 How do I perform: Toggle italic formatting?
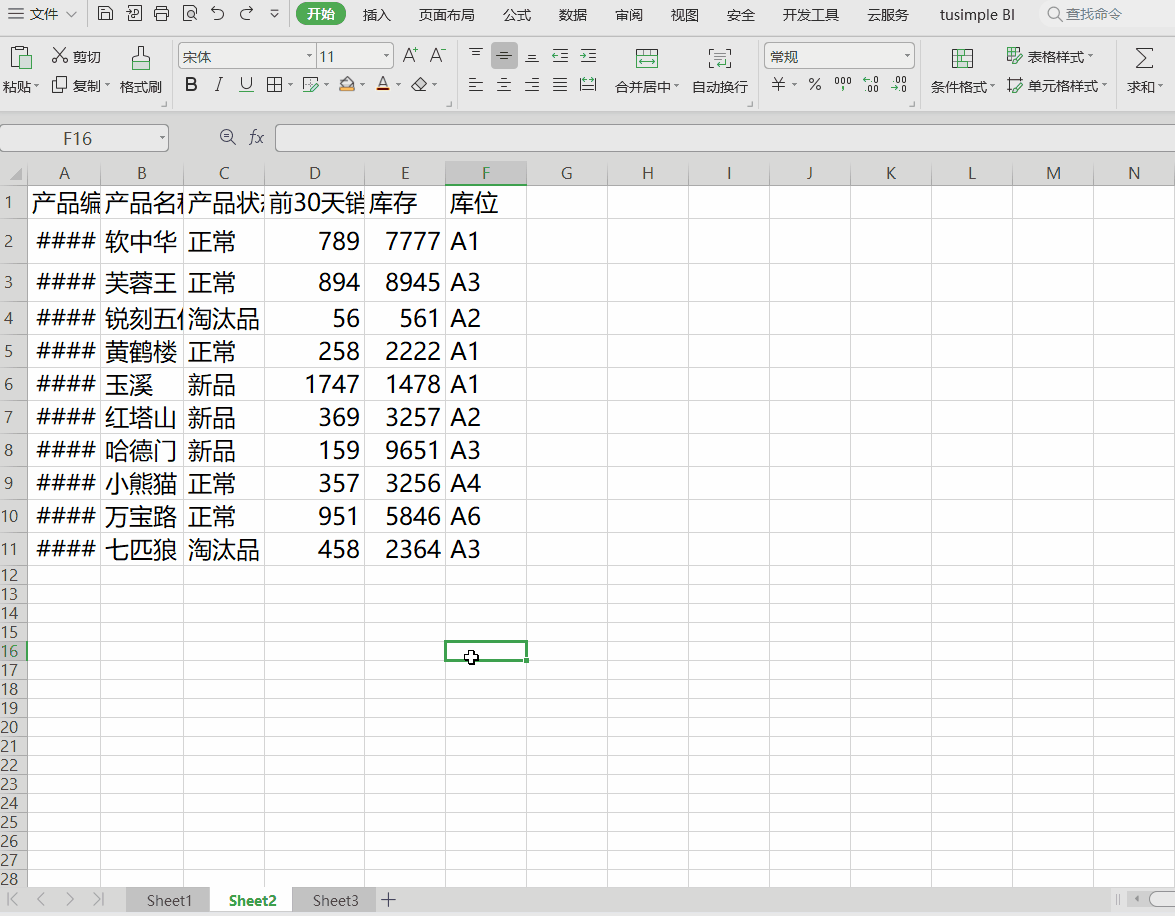click(219, 85)
